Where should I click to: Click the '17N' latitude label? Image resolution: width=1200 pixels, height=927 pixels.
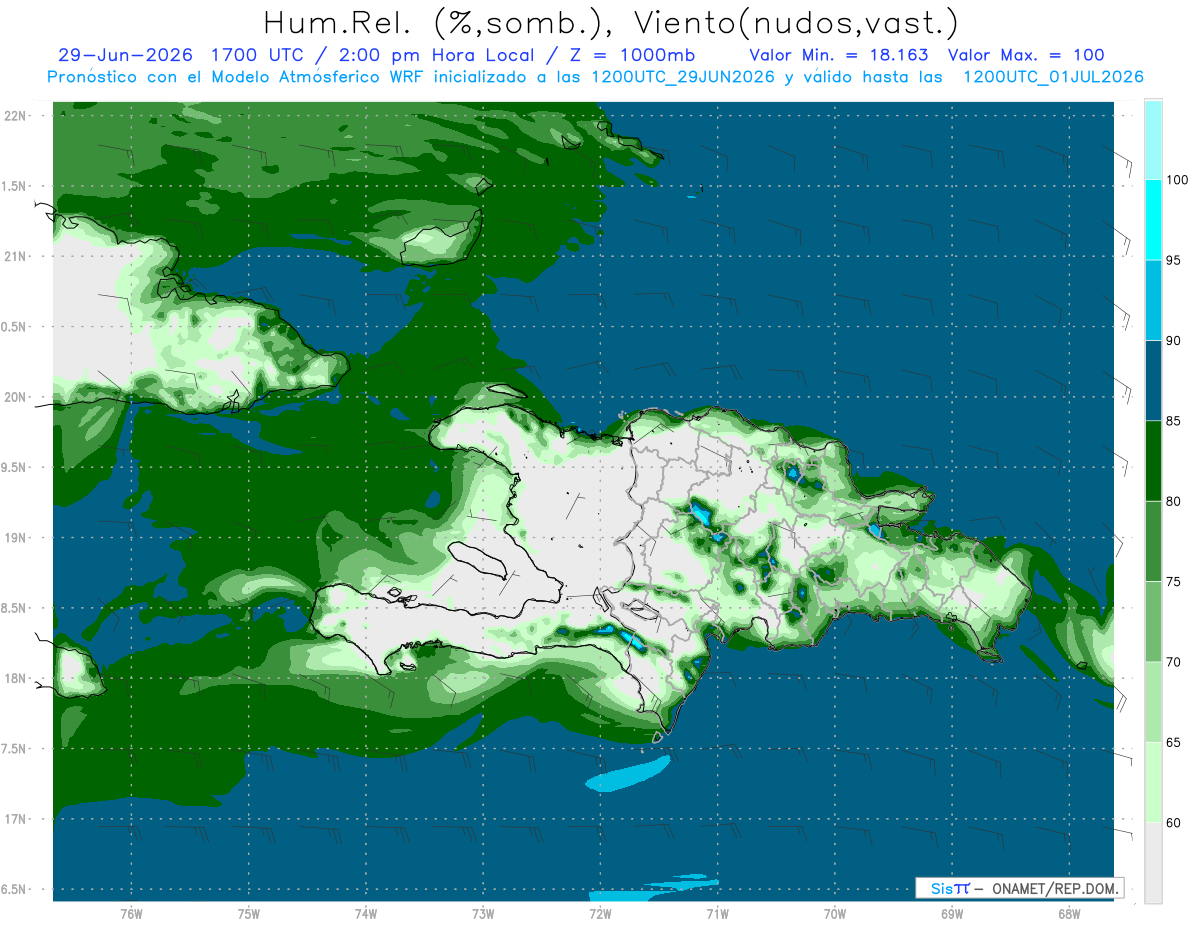[x=17, y=819]
